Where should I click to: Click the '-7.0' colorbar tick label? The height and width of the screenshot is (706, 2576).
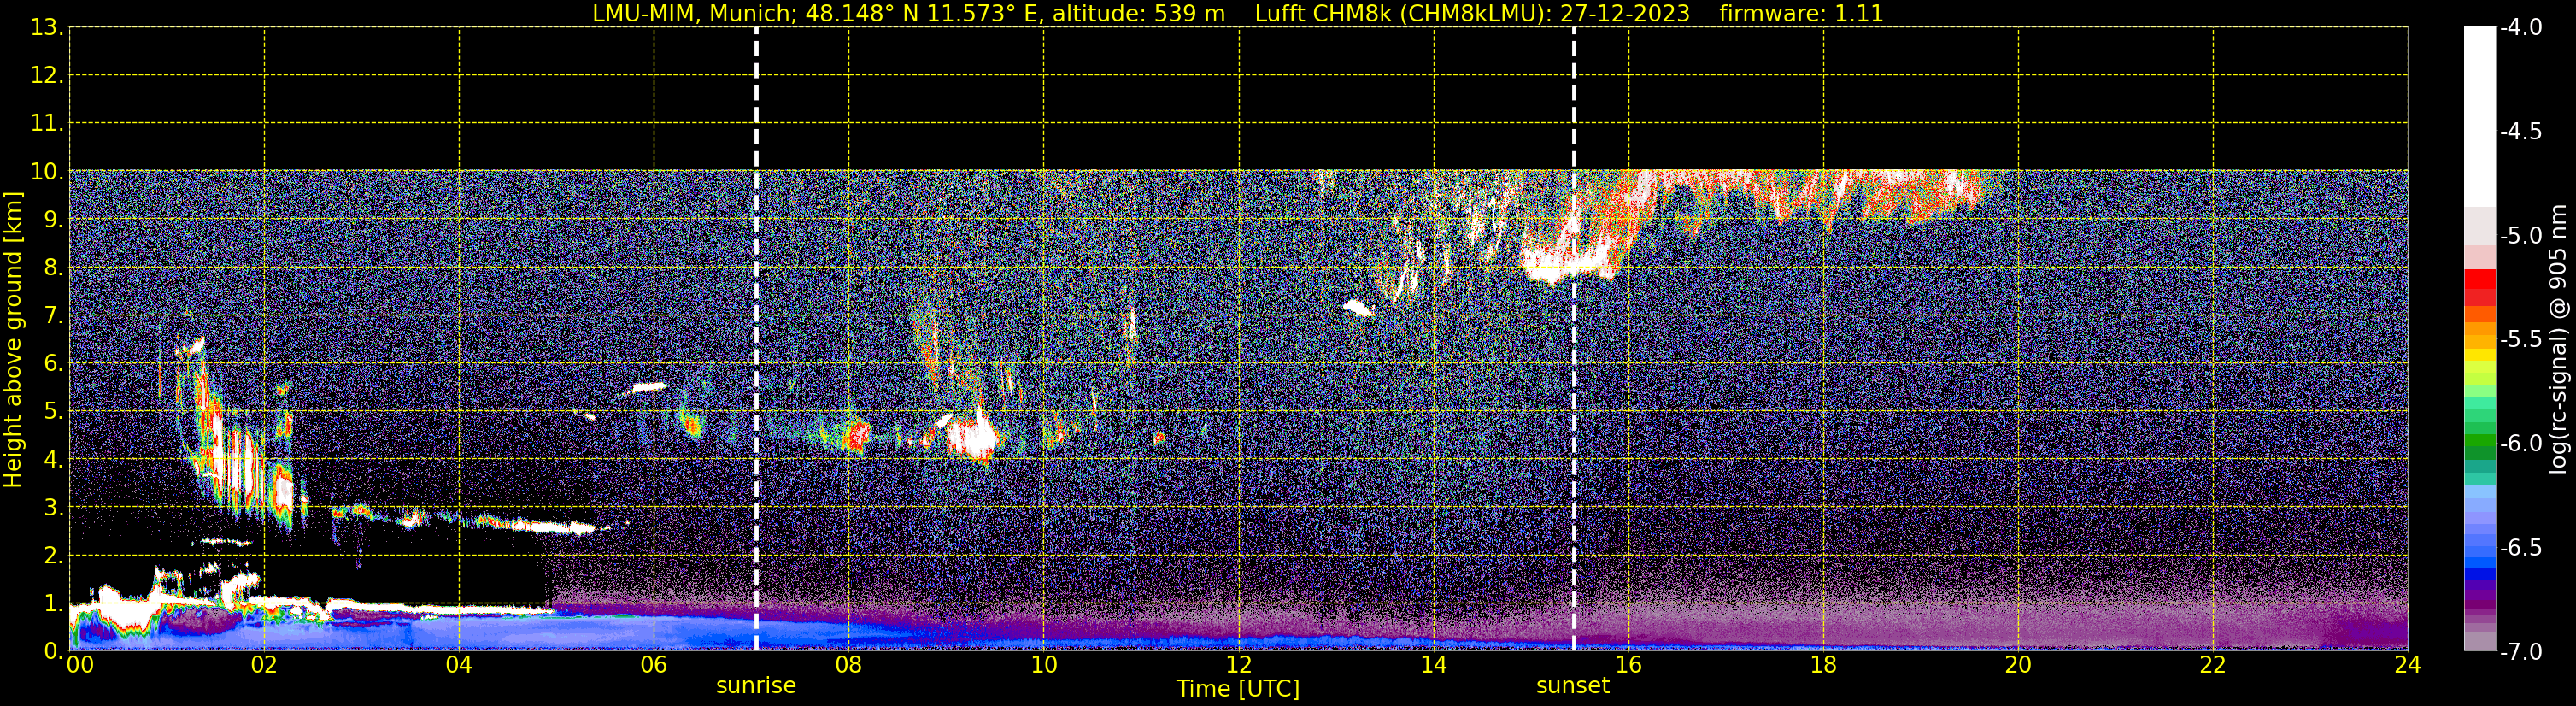coord(2521,652)
